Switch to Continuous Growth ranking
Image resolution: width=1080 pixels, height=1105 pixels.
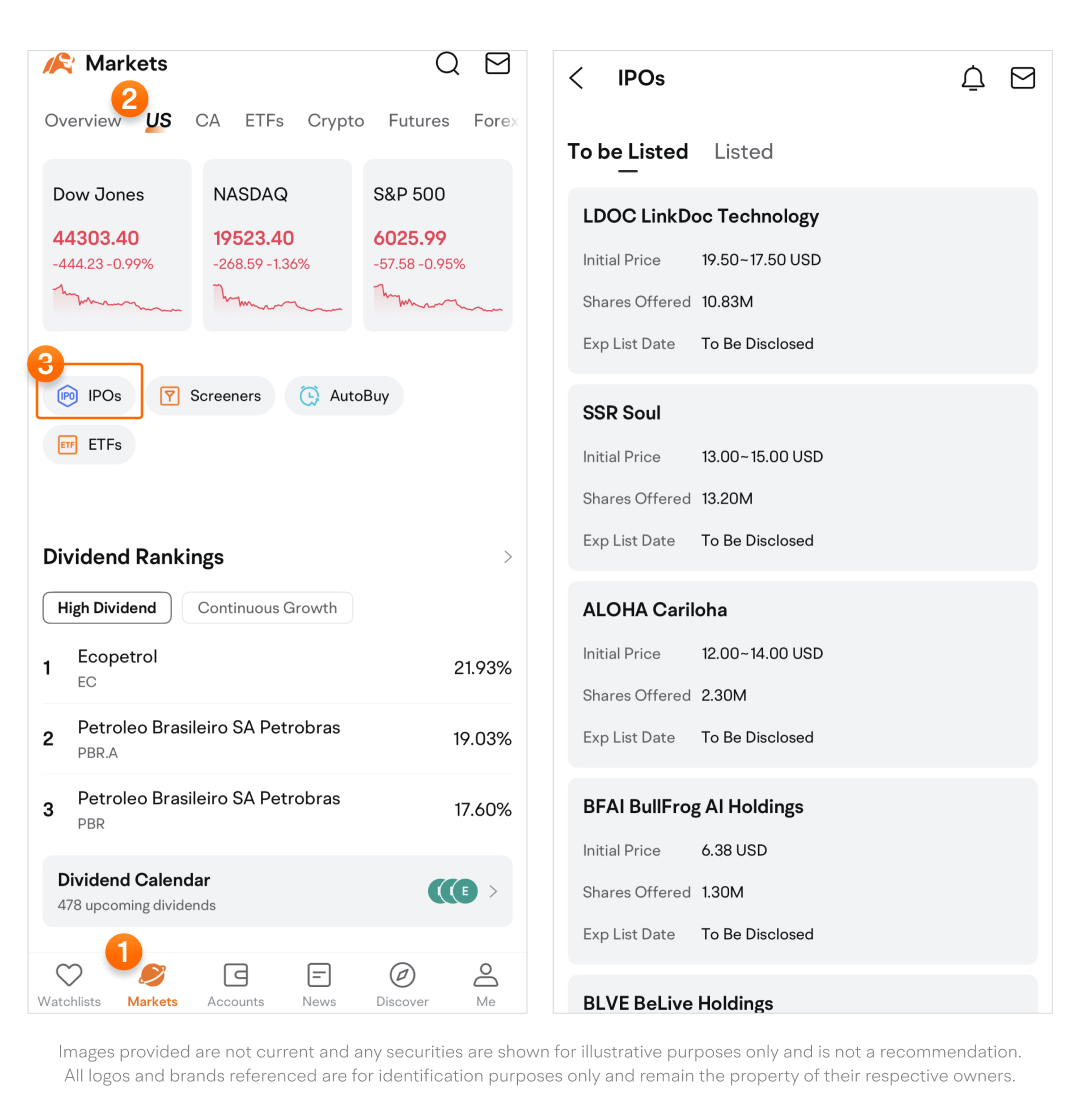[x=267, y=608]
